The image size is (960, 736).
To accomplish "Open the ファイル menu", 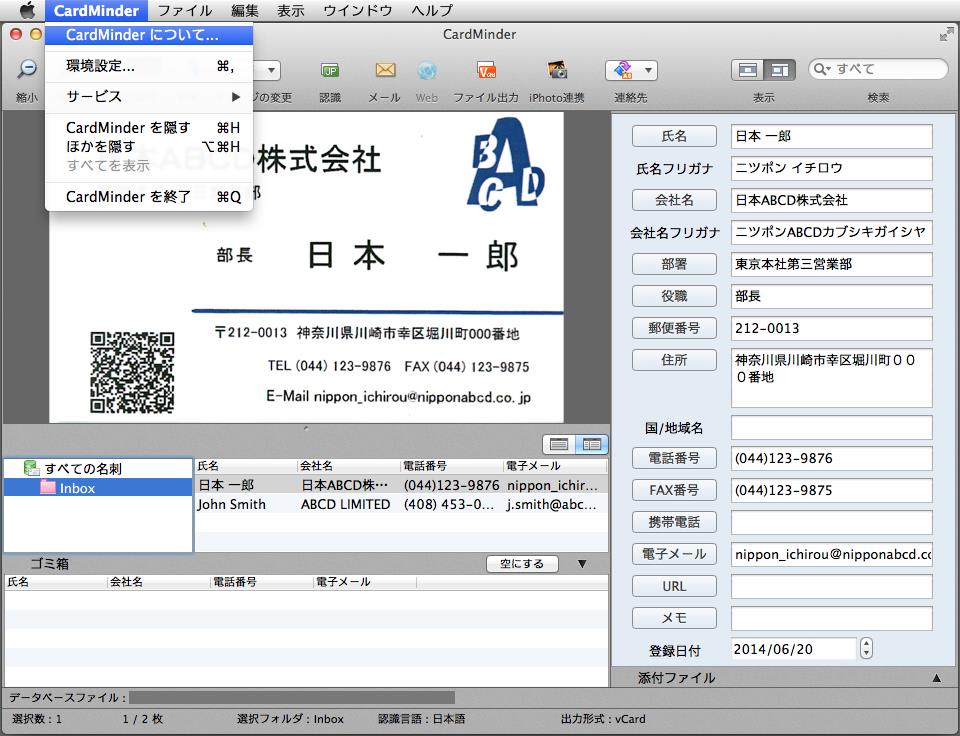I will (x=185, y=10).
